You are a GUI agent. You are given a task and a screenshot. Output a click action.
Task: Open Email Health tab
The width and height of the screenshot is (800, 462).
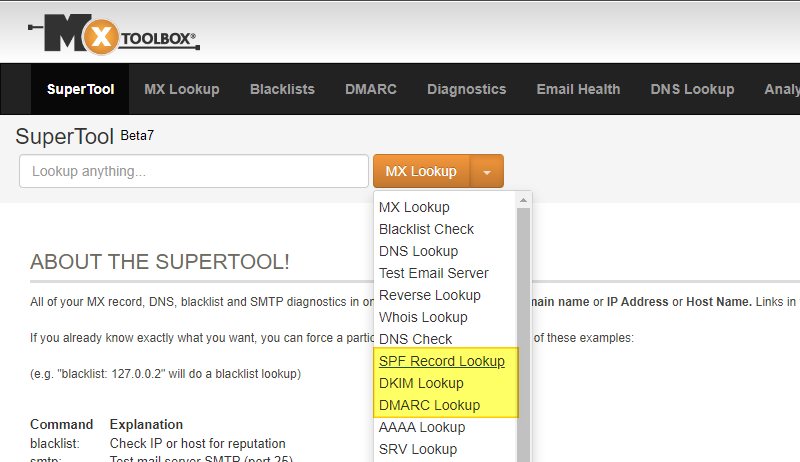pyautogui.click(x=578, y=89)
